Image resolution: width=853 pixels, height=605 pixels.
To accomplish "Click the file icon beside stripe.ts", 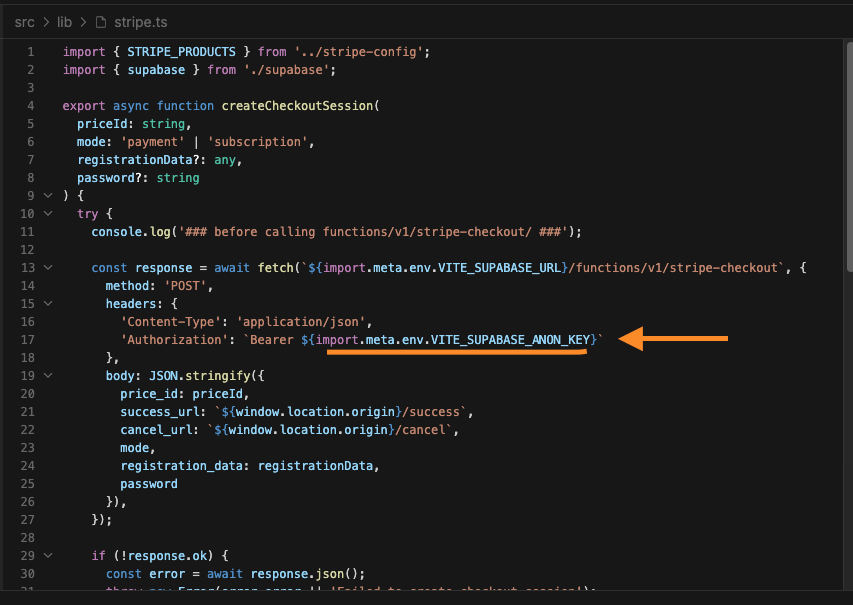I will pos(101,22).
